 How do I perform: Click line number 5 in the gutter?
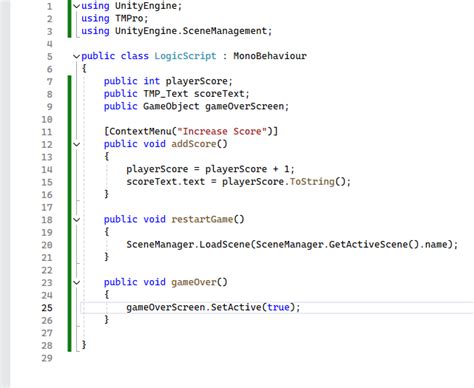click(50, 56)
